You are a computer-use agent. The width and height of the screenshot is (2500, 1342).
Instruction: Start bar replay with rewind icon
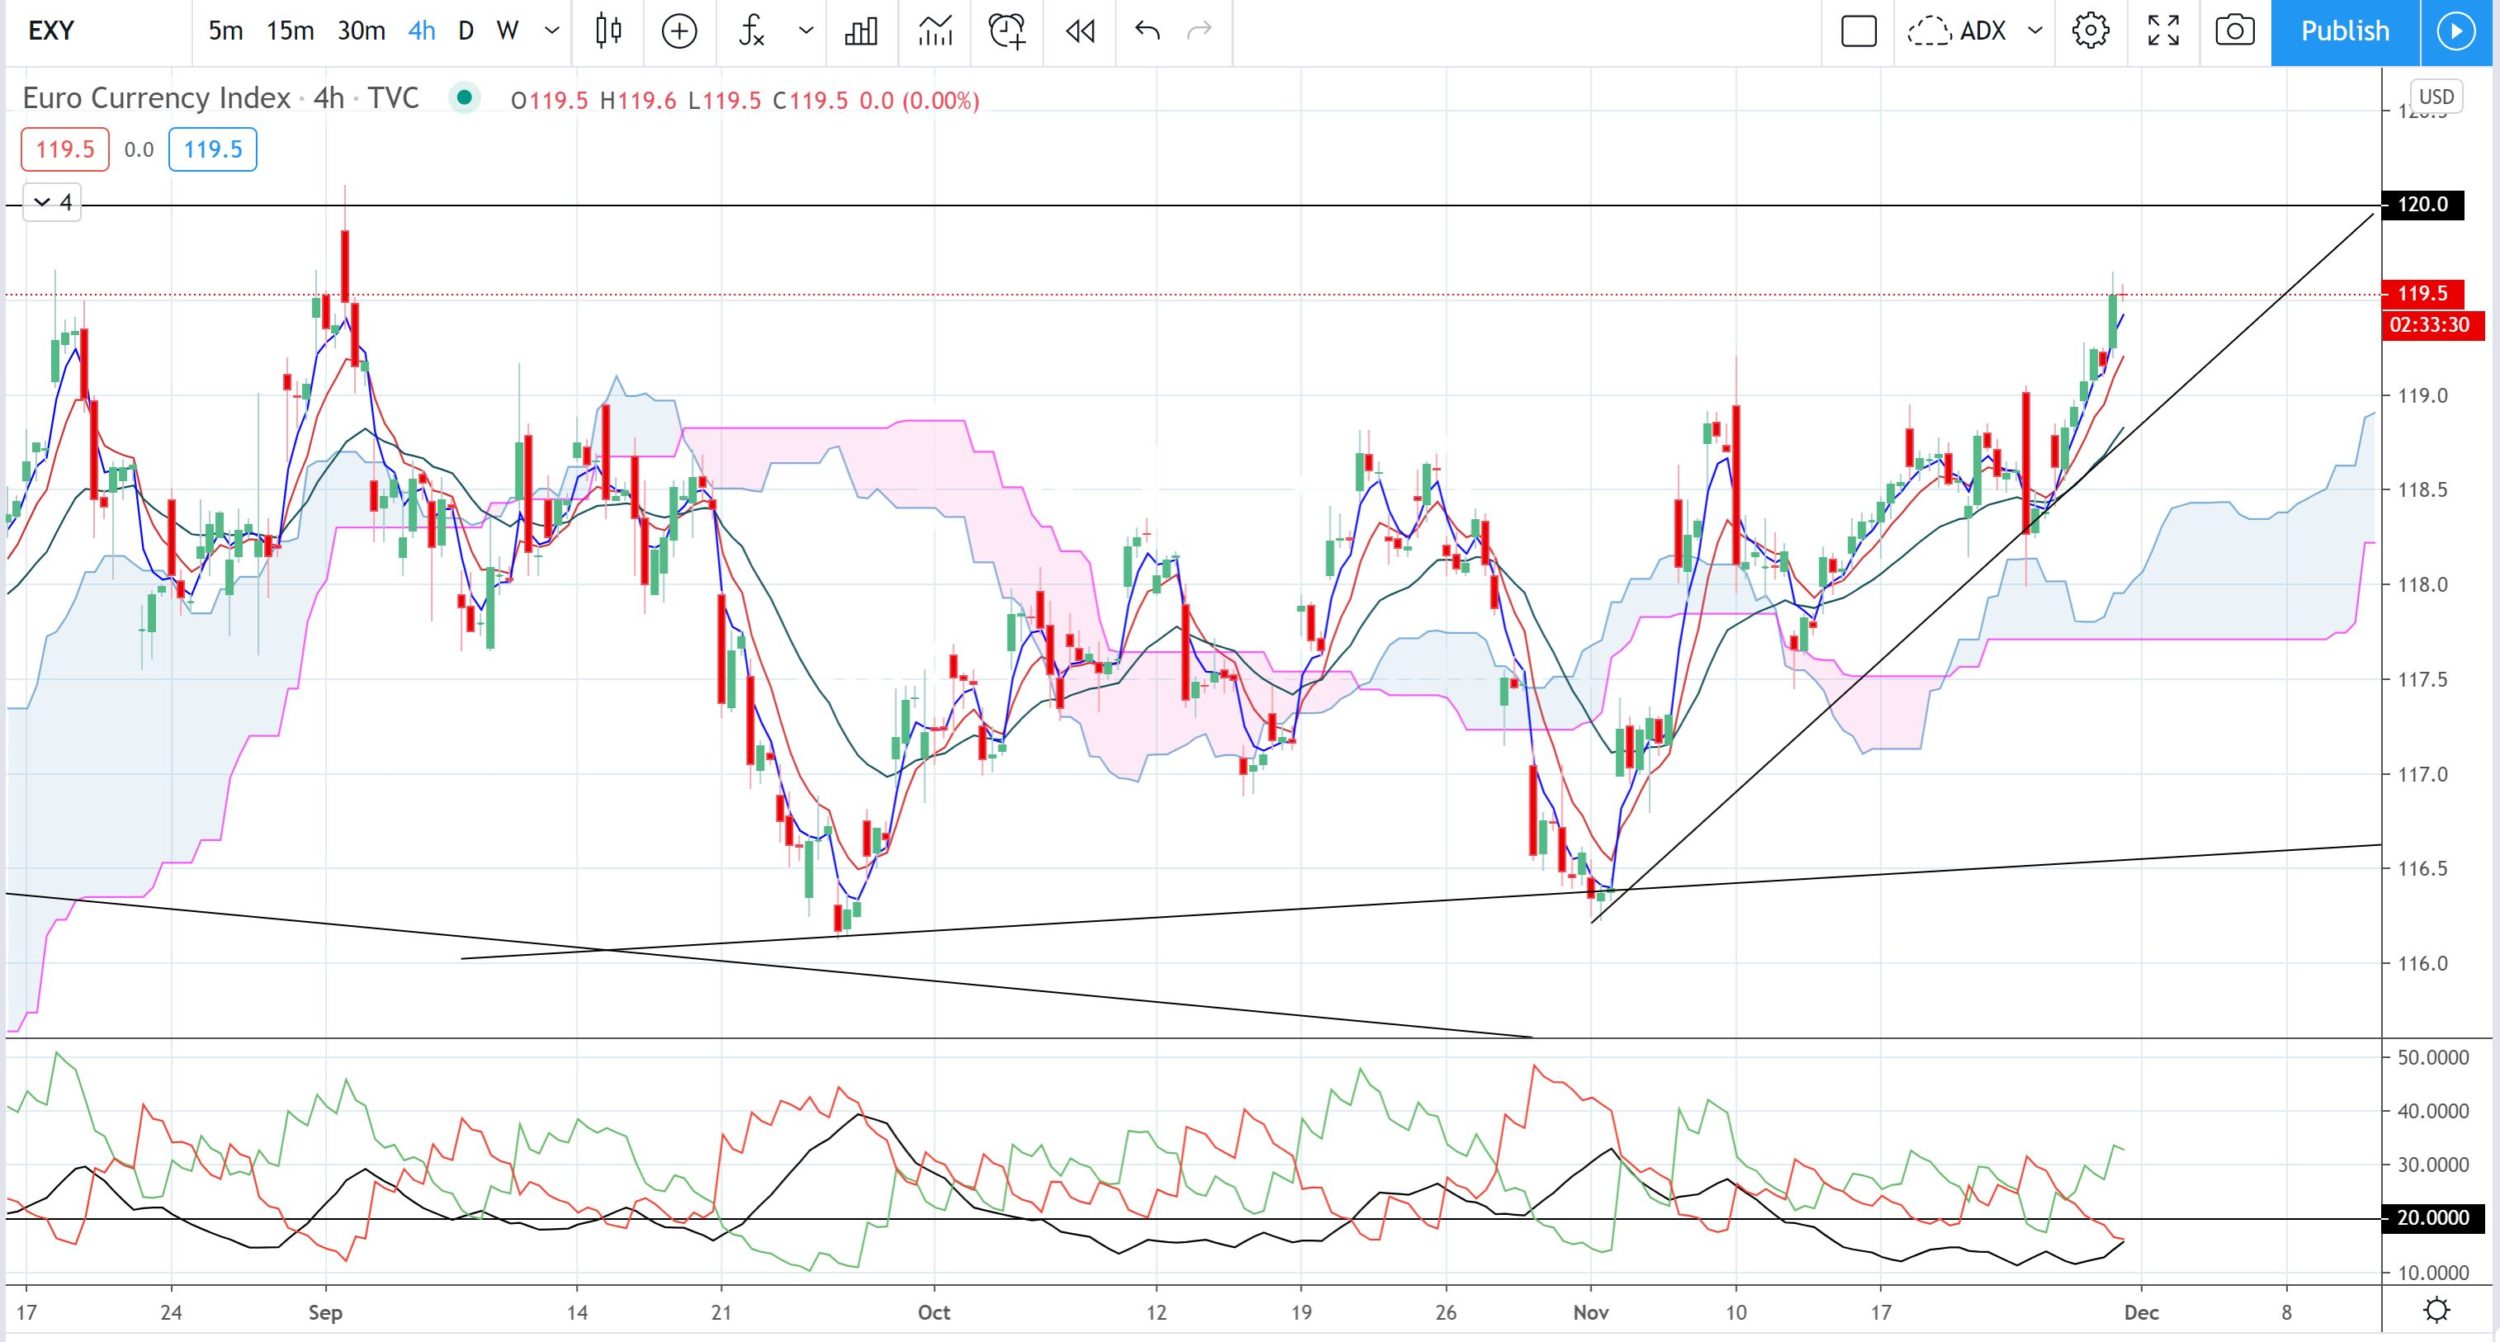pyautogui.click(x=1080, y=31)
